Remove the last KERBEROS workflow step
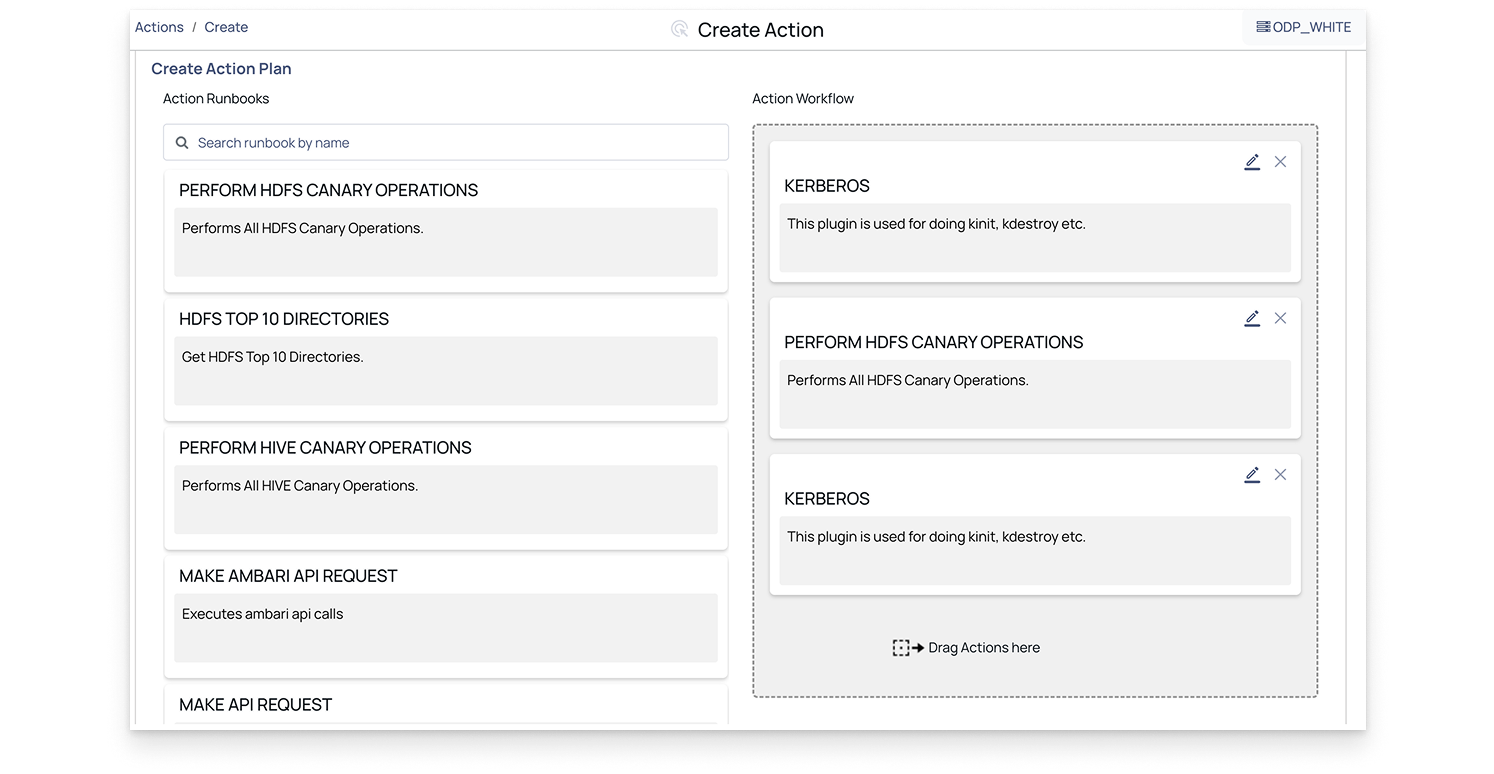1494x774 pixels. pyautogui.click(x=1280, y=475)
